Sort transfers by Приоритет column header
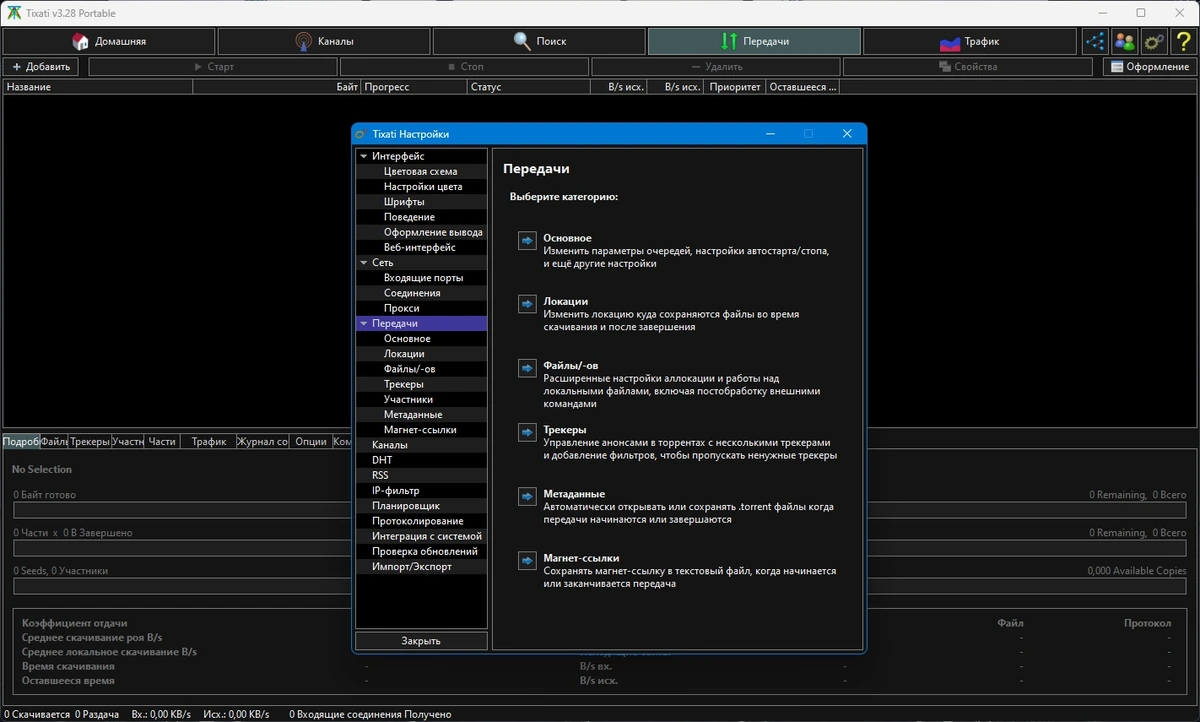 coord(736,87)
